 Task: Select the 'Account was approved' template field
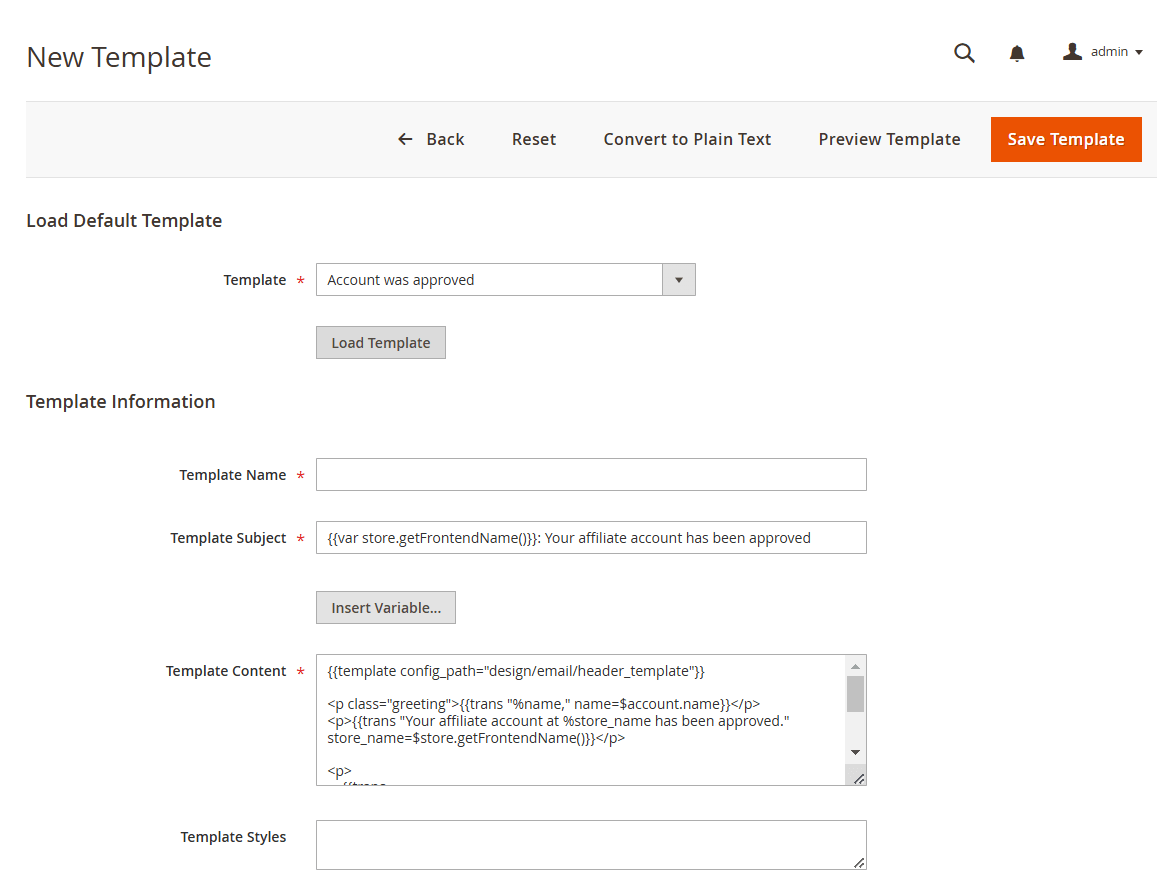pyautogui.click(x=489, y=280)
